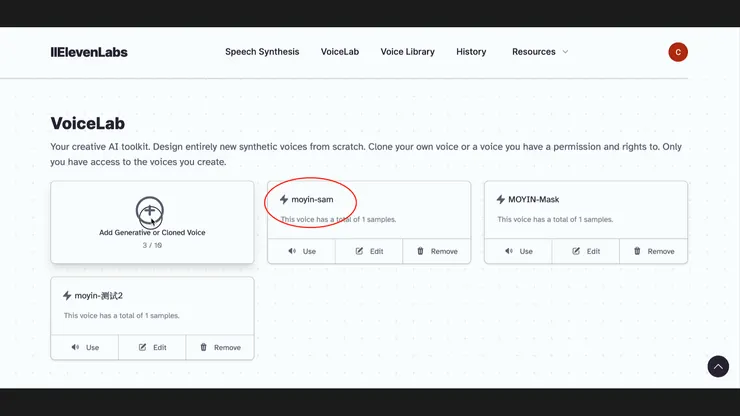Click the samples description under moyin-测试2

pos(121,315)
